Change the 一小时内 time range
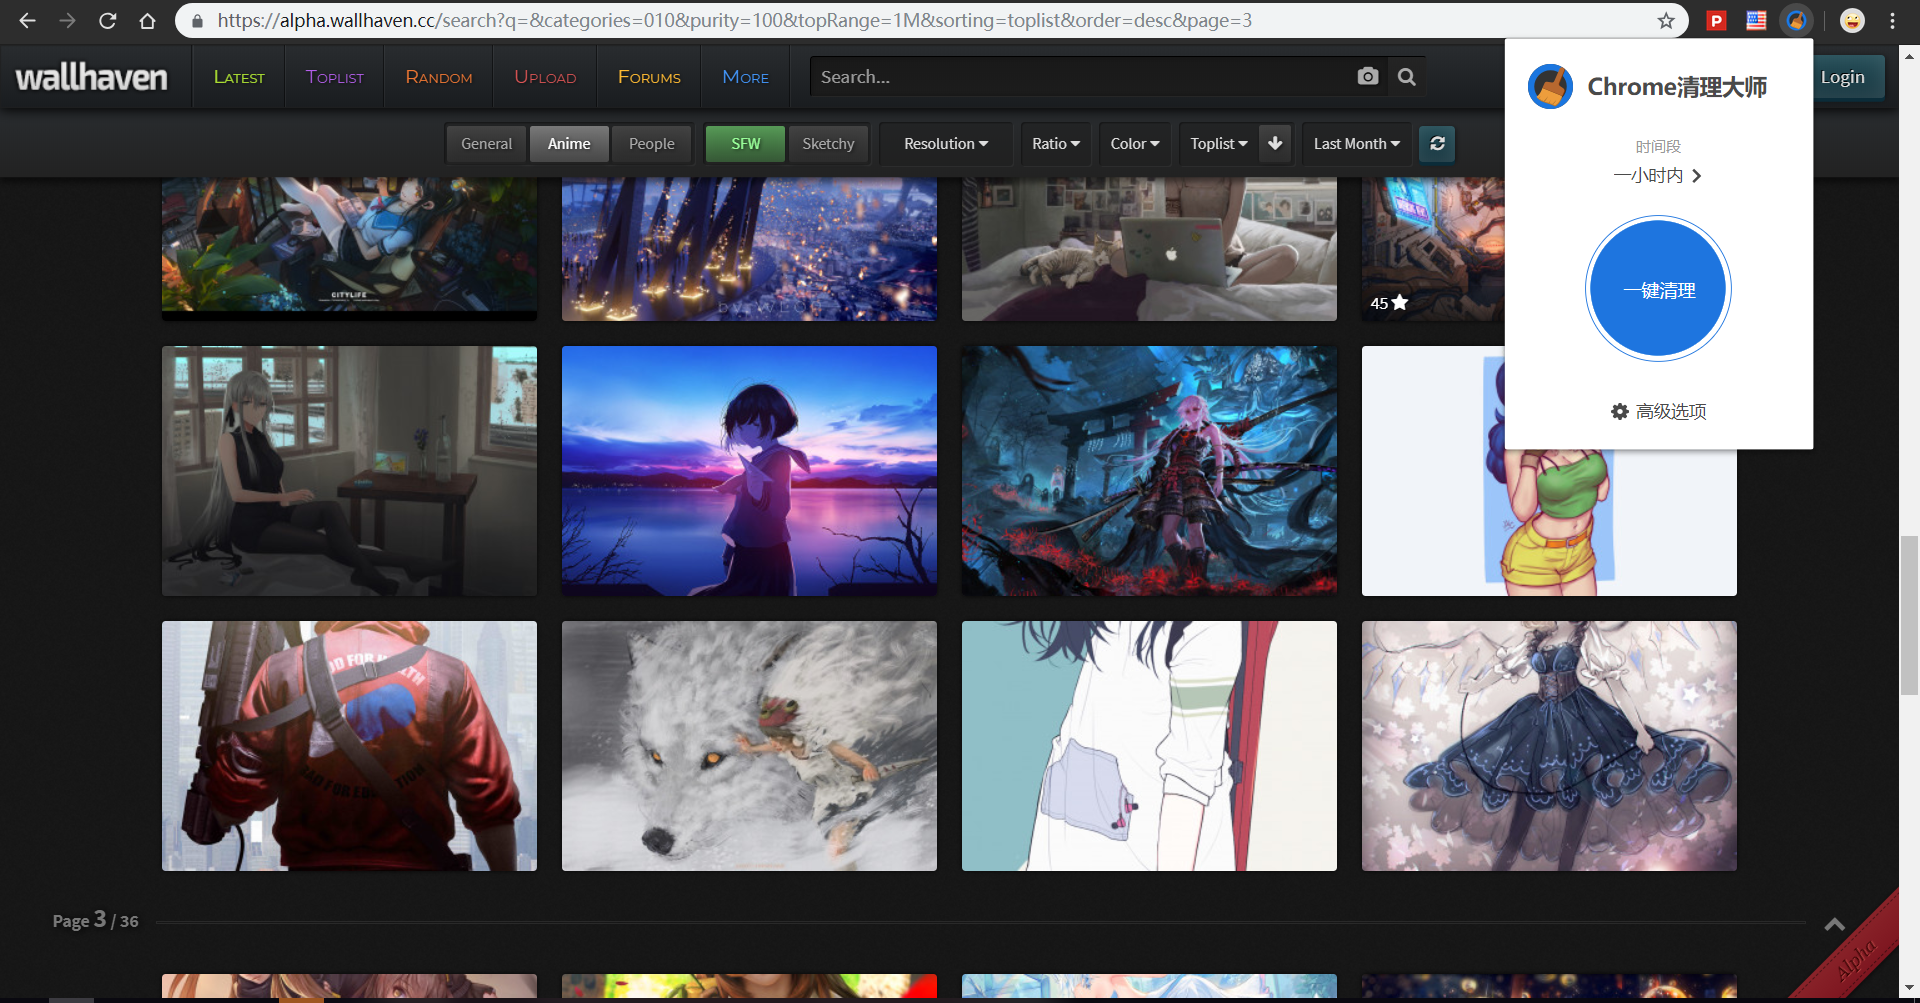Image resolution: width=1920 pixels, height=1003 pixels. 1657,175
